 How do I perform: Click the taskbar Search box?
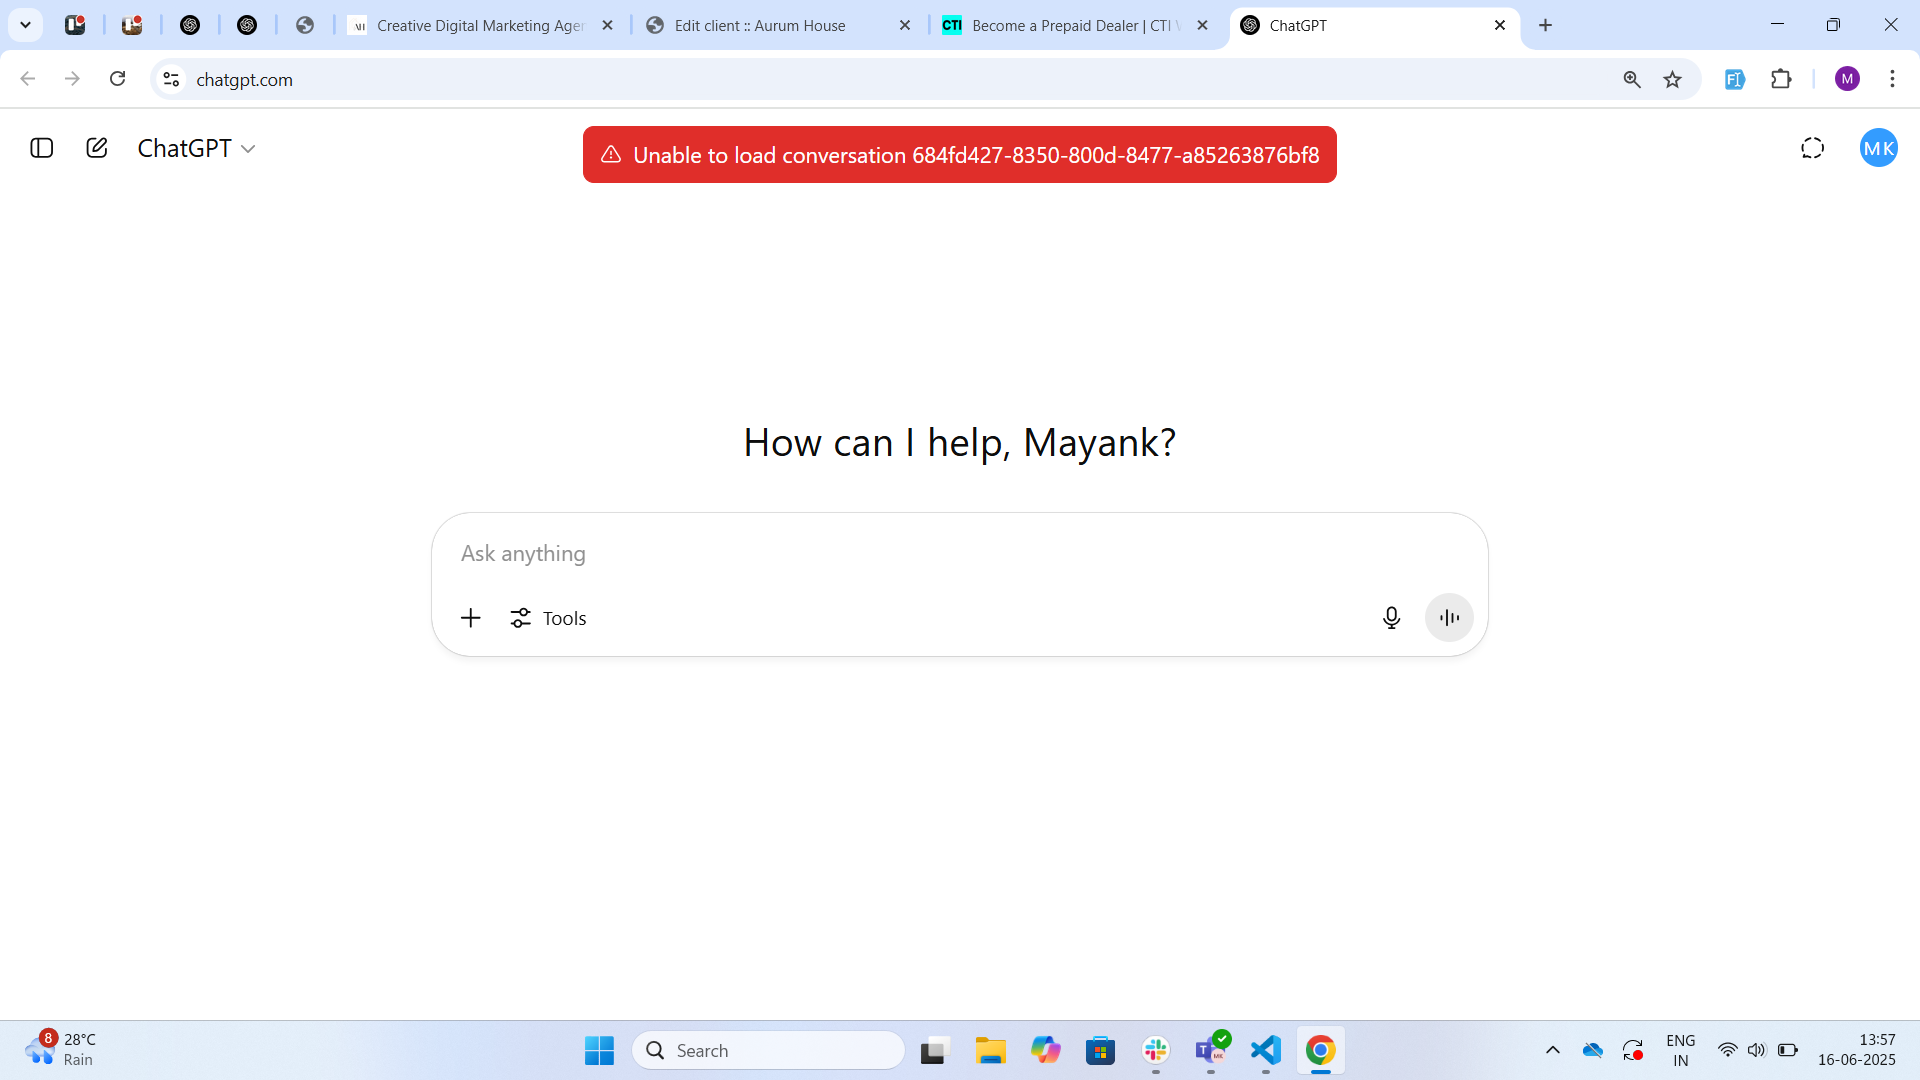click(x=768, y=1051)
